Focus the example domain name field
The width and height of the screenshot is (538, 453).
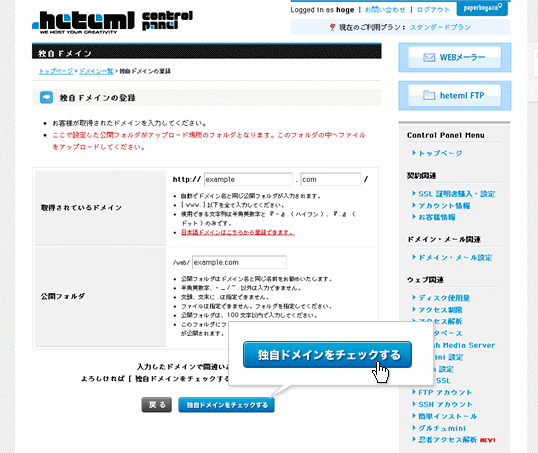tap(248, 179)
